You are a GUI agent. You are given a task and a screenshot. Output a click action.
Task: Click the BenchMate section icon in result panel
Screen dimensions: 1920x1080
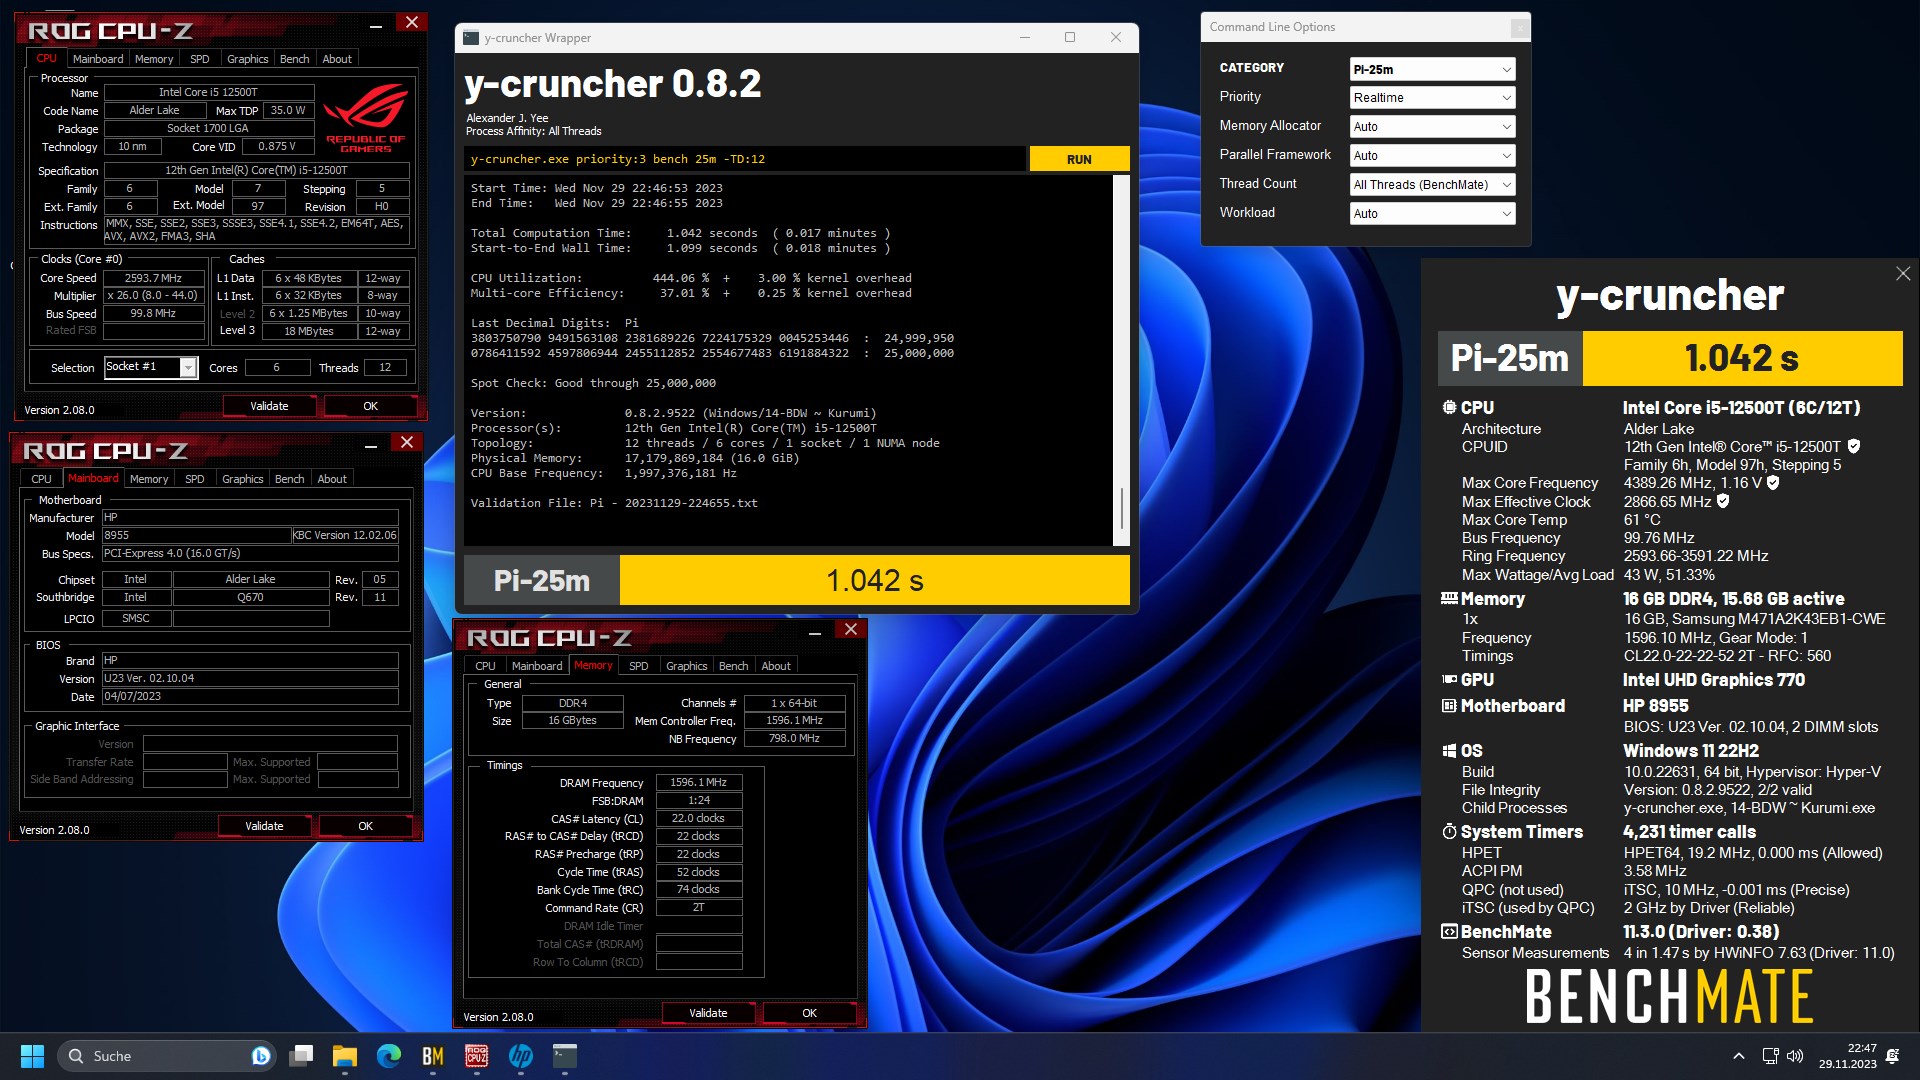coord(1449,932)
